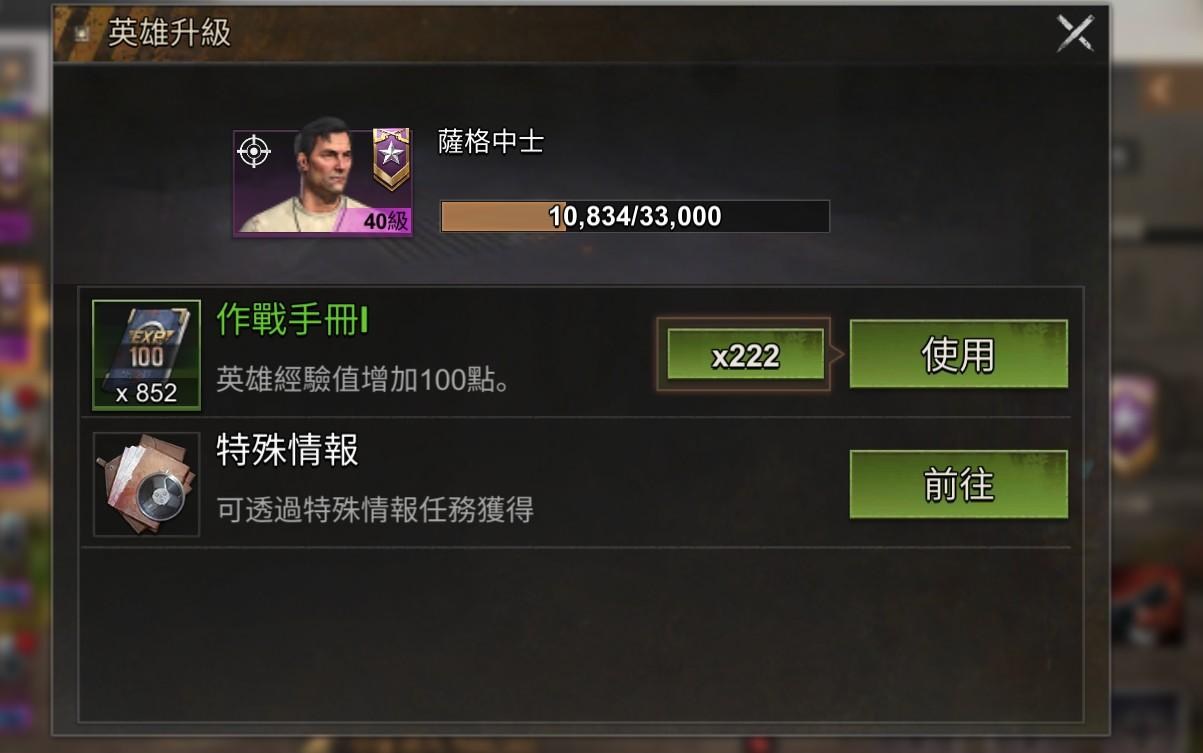Click the crosshair icon on the hero portrait
The width and height of the screenshot is (1203, 753).
point(254,151)
